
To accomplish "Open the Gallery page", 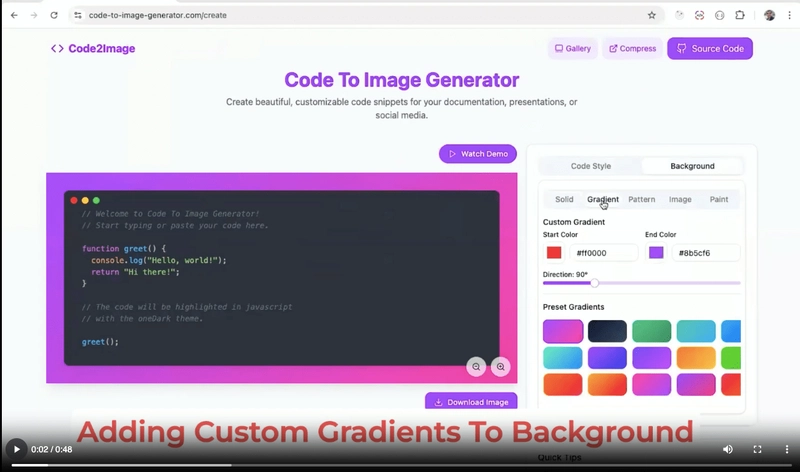I will tap(573, 48).
